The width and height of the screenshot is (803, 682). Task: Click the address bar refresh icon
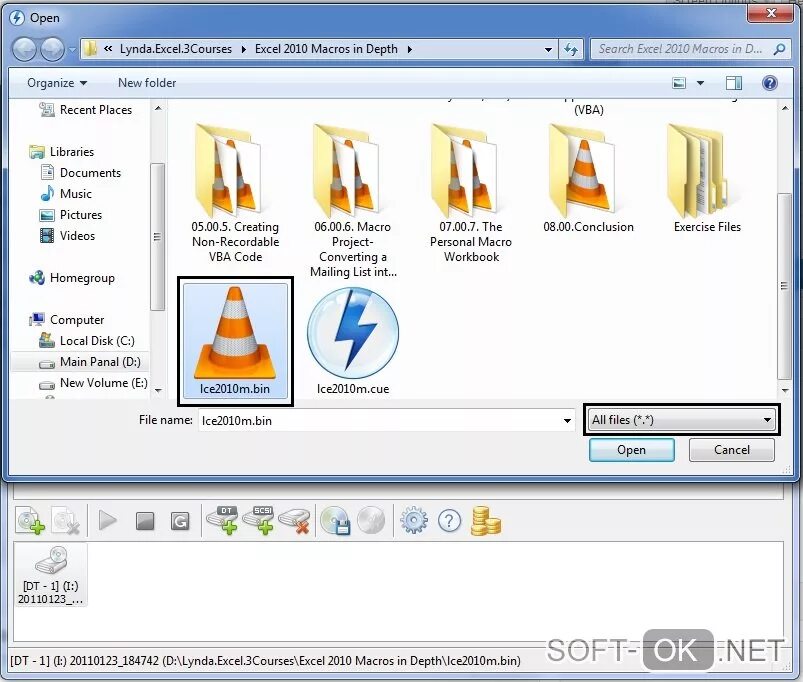coord(570,49)
